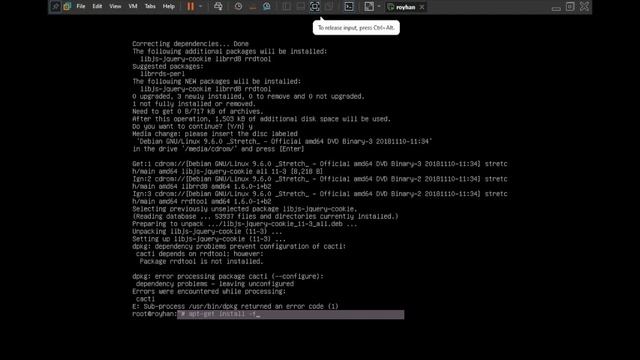Click 'Do you want to continue? [Y/n]' line

[192, 126]
